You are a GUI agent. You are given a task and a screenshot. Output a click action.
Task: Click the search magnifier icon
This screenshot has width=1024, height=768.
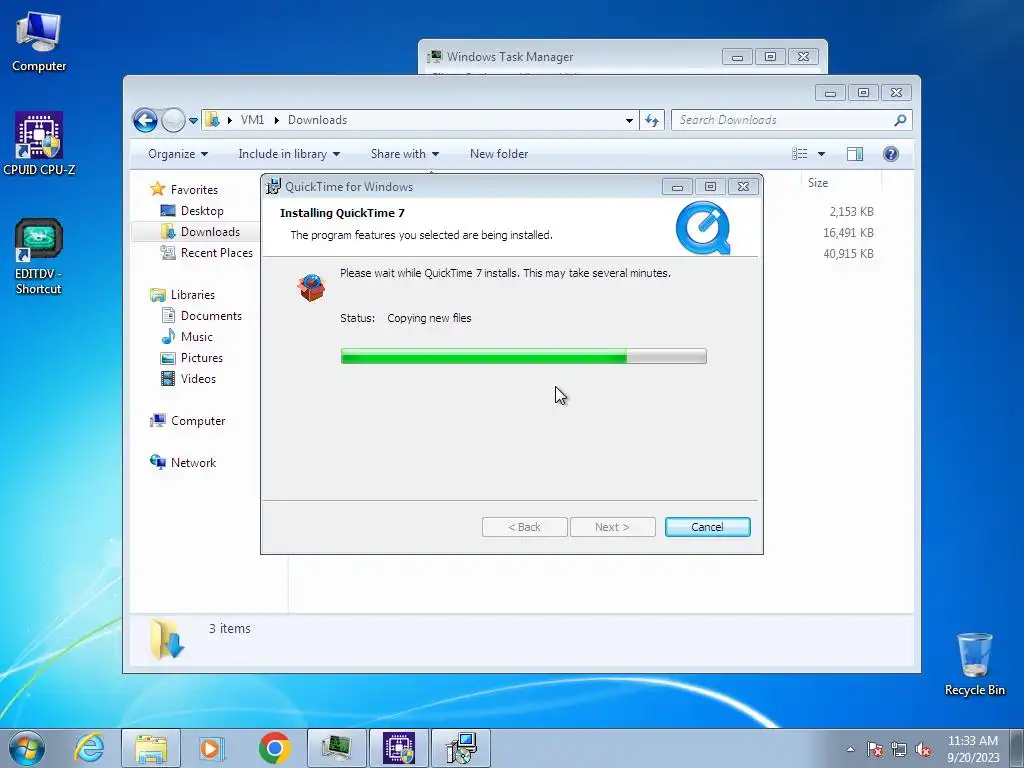[x=900, y=120]
